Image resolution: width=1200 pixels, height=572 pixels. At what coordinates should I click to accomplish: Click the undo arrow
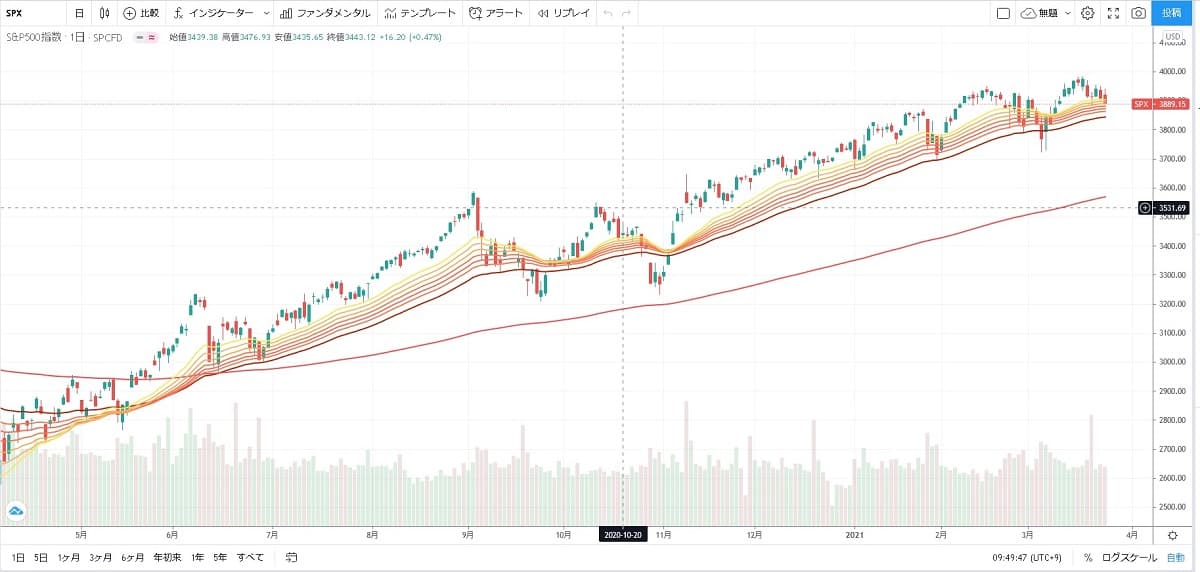click(607, 14)
